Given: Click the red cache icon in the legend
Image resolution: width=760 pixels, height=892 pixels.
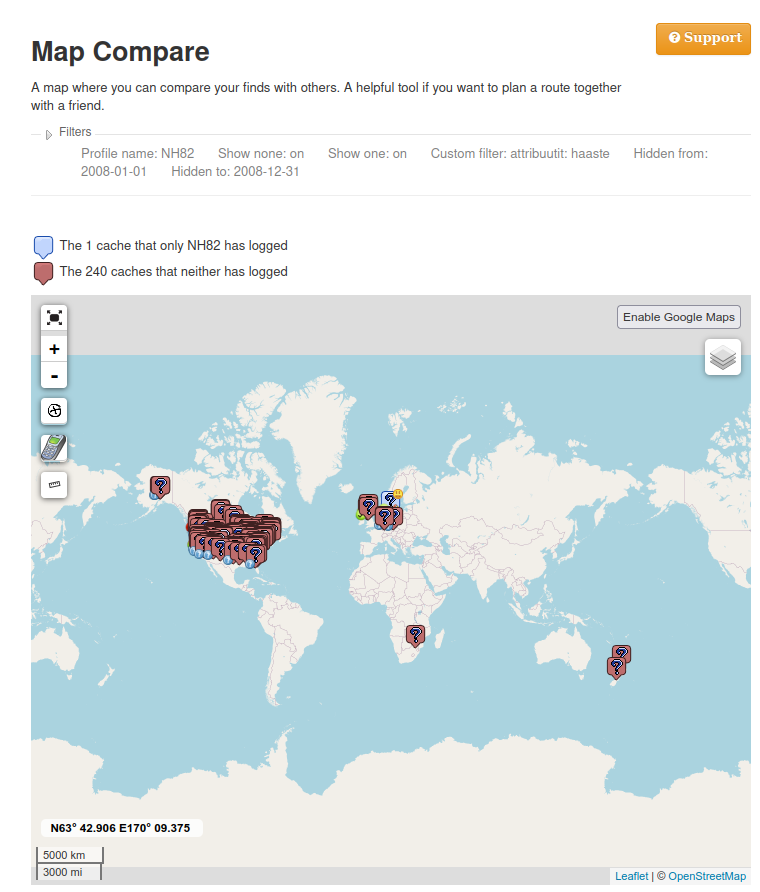Looking at the screenshot, I should [43, 272].
